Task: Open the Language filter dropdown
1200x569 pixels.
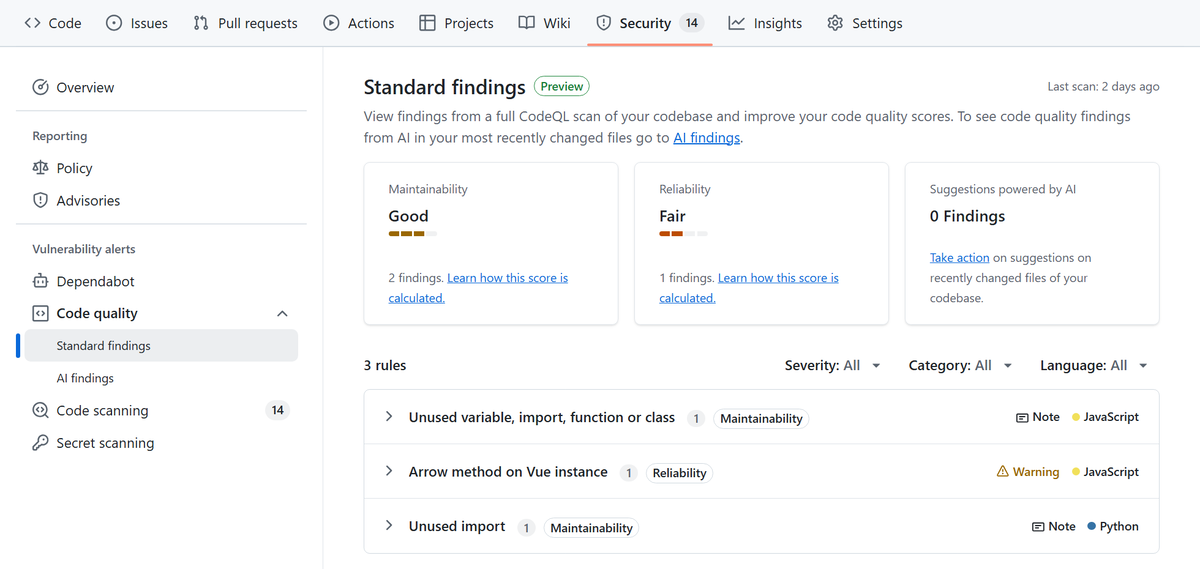Action: click(1093, 366)
